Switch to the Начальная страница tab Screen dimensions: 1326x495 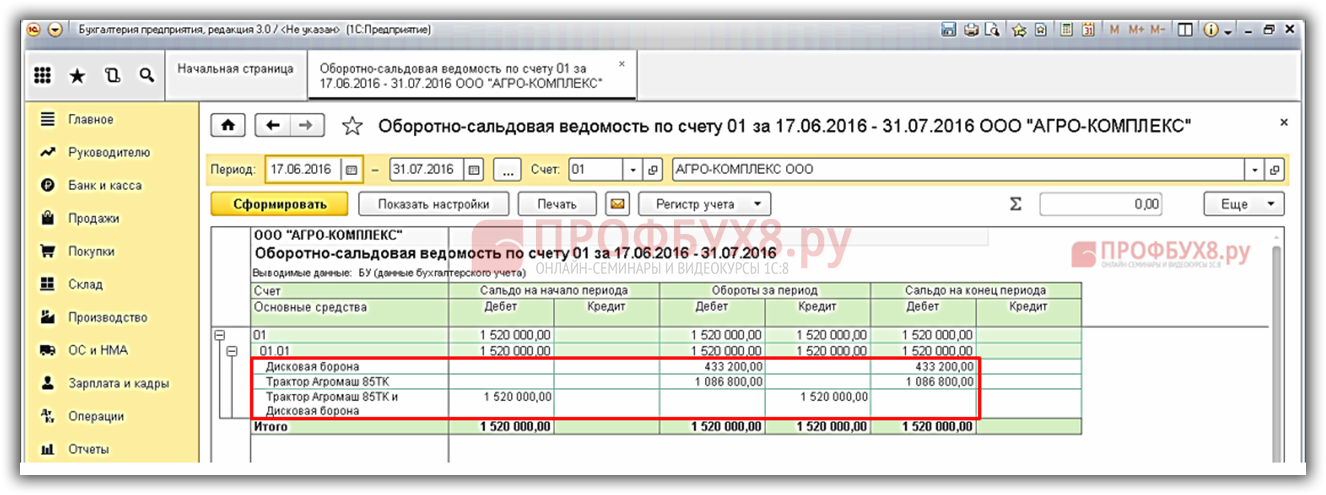(x=235, y=69)
